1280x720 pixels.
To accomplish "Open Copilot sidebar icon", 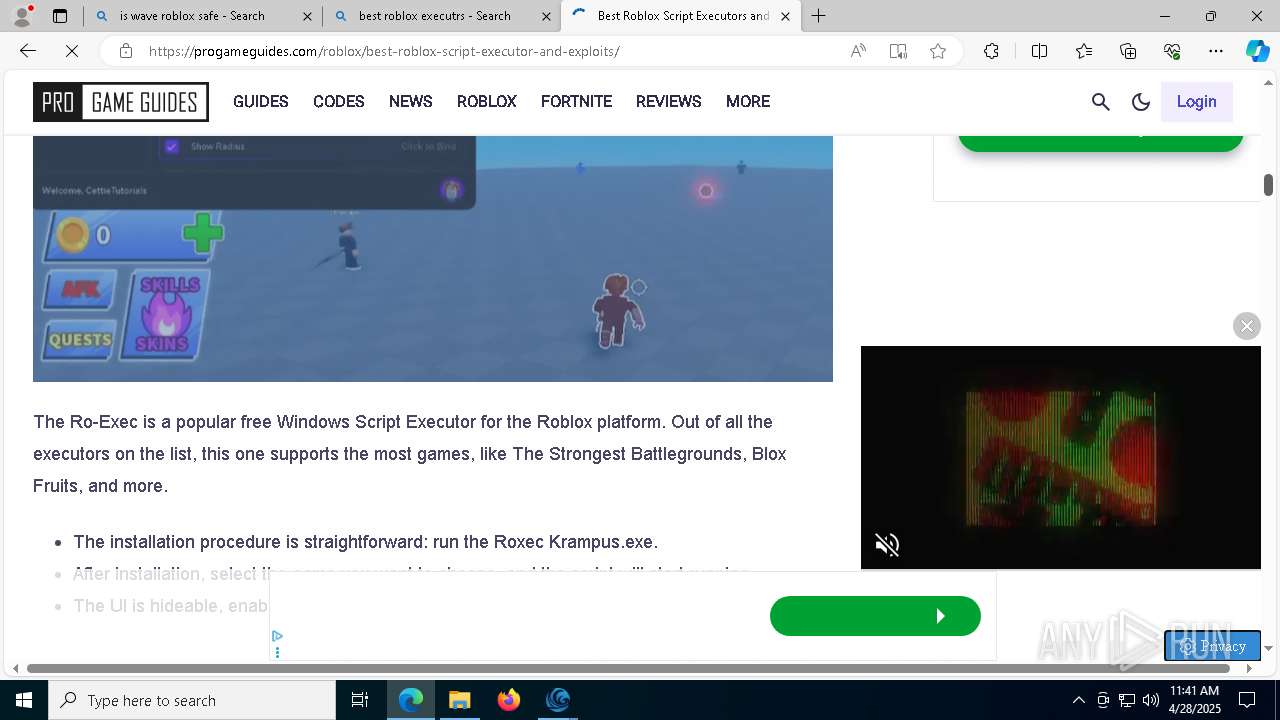I will 1257,51.
